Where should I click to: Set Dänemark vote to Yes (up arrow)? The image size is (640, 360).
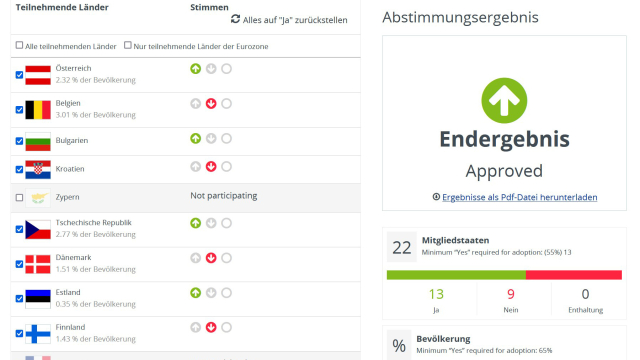pos(196,258)
